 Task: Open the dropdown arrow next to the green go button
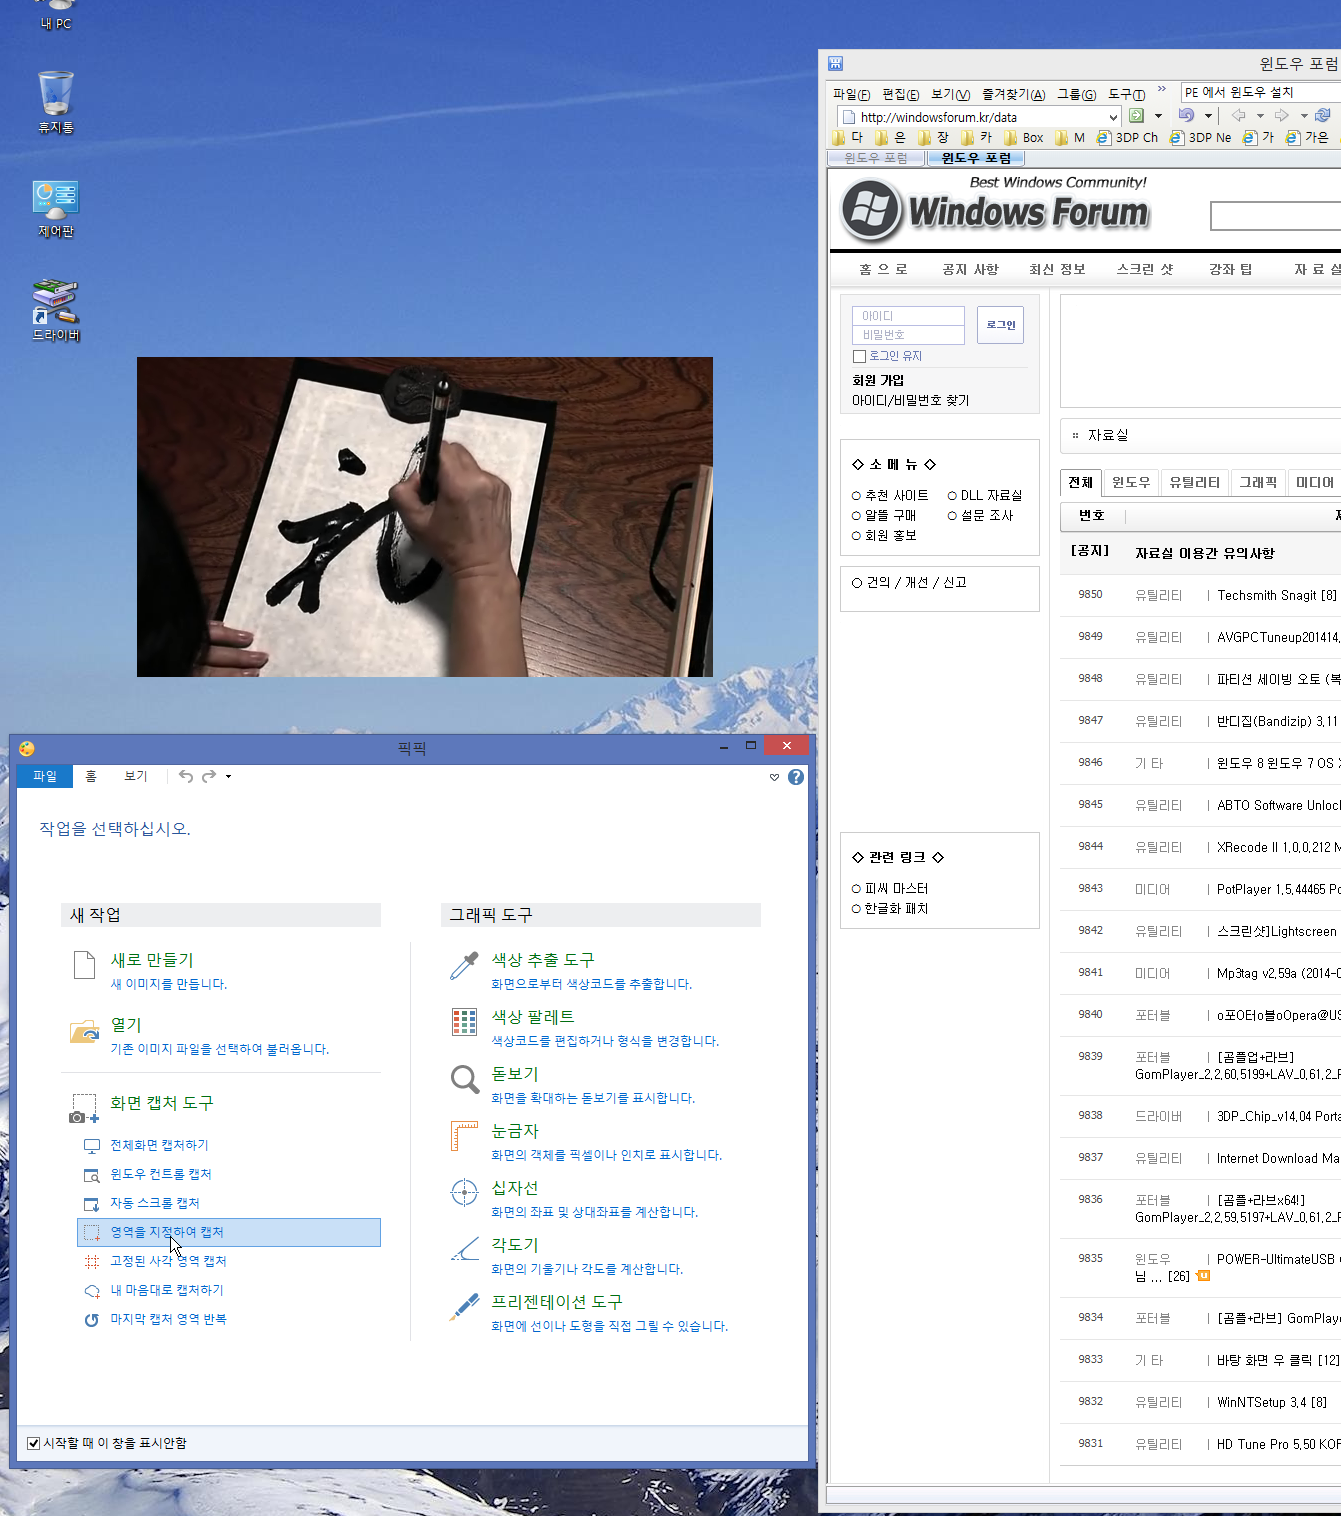pos(1158,116)
